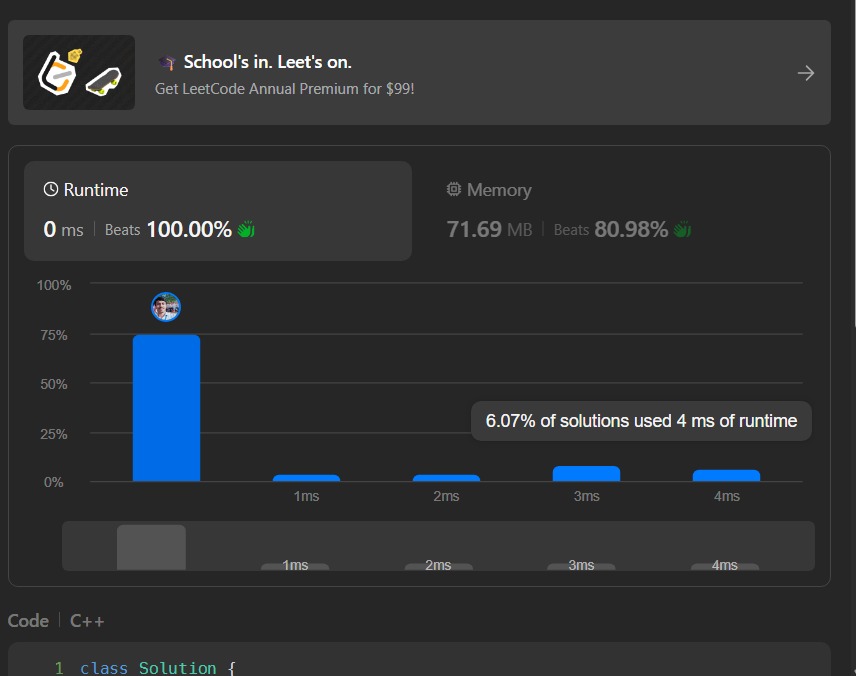Click the '3ms' x-axis label under chart
Image resolution: width=856 pixels, height=676 pixels.
[x=586, y=496]
